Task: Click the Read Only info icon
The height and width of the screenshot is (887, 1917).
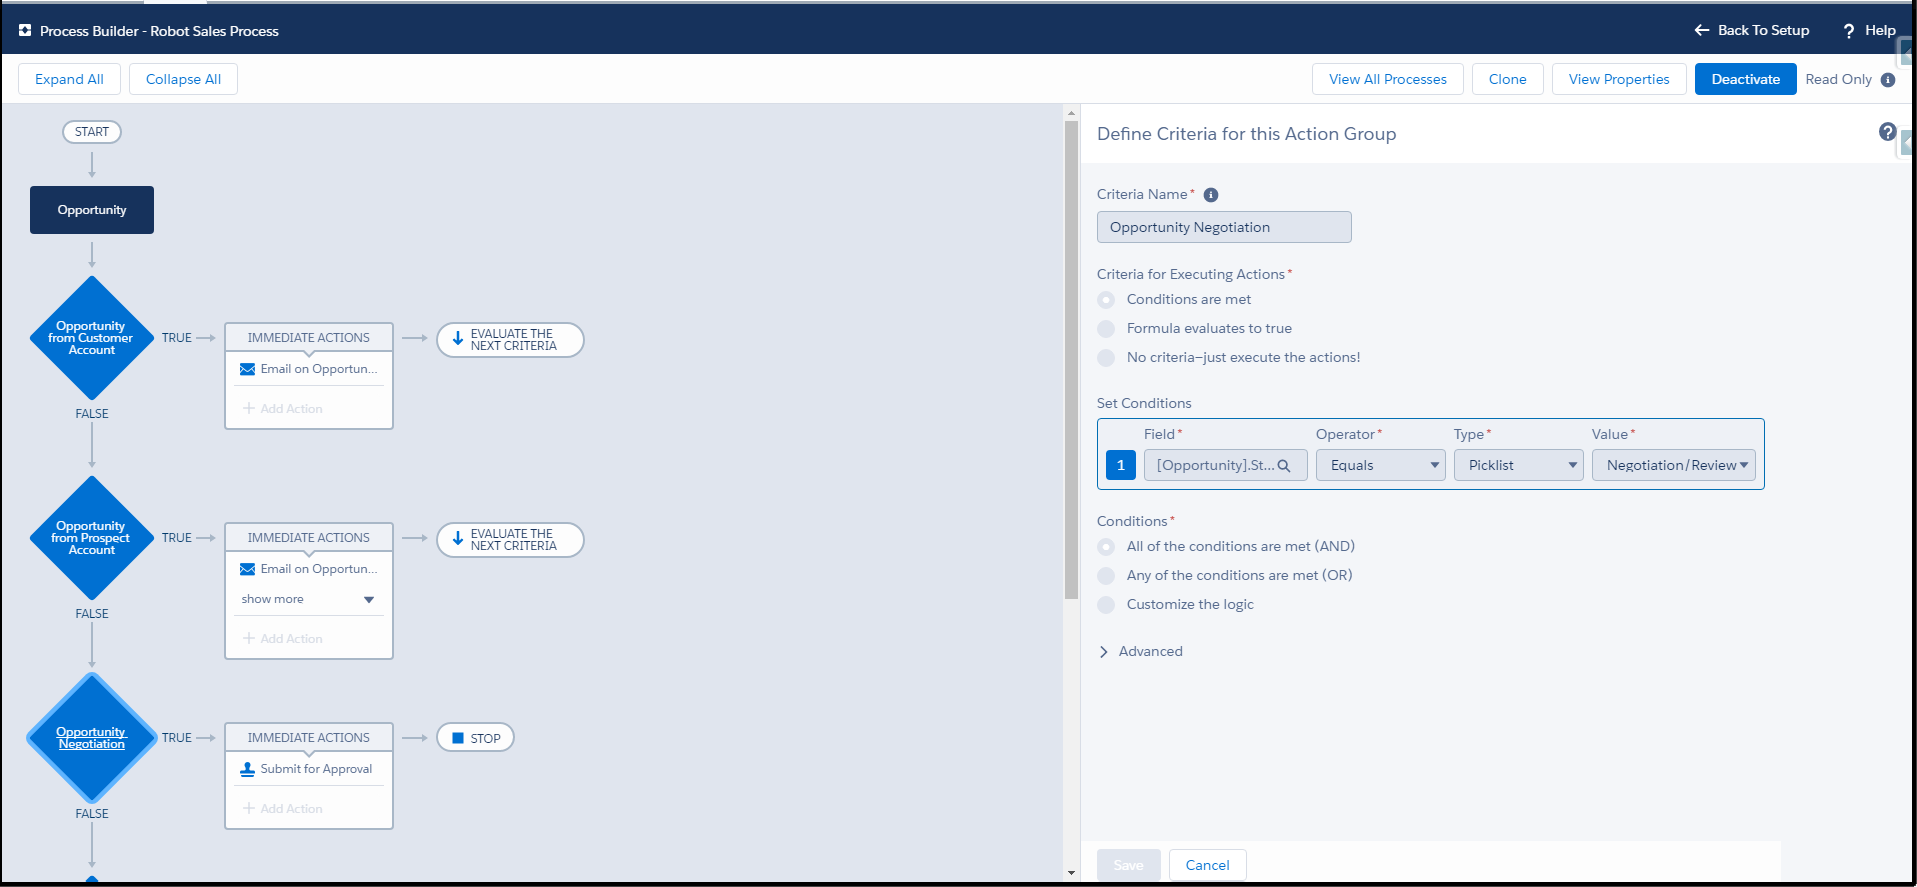Action: 1888,80
